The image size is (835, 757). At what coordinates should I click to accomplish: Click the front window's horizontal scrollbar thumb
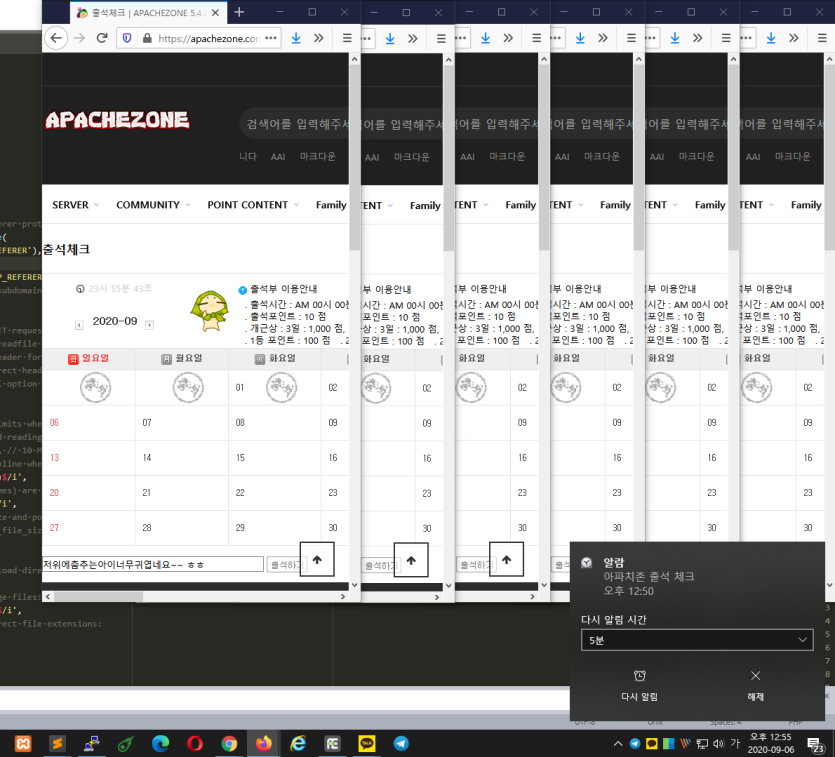[98, 597]
